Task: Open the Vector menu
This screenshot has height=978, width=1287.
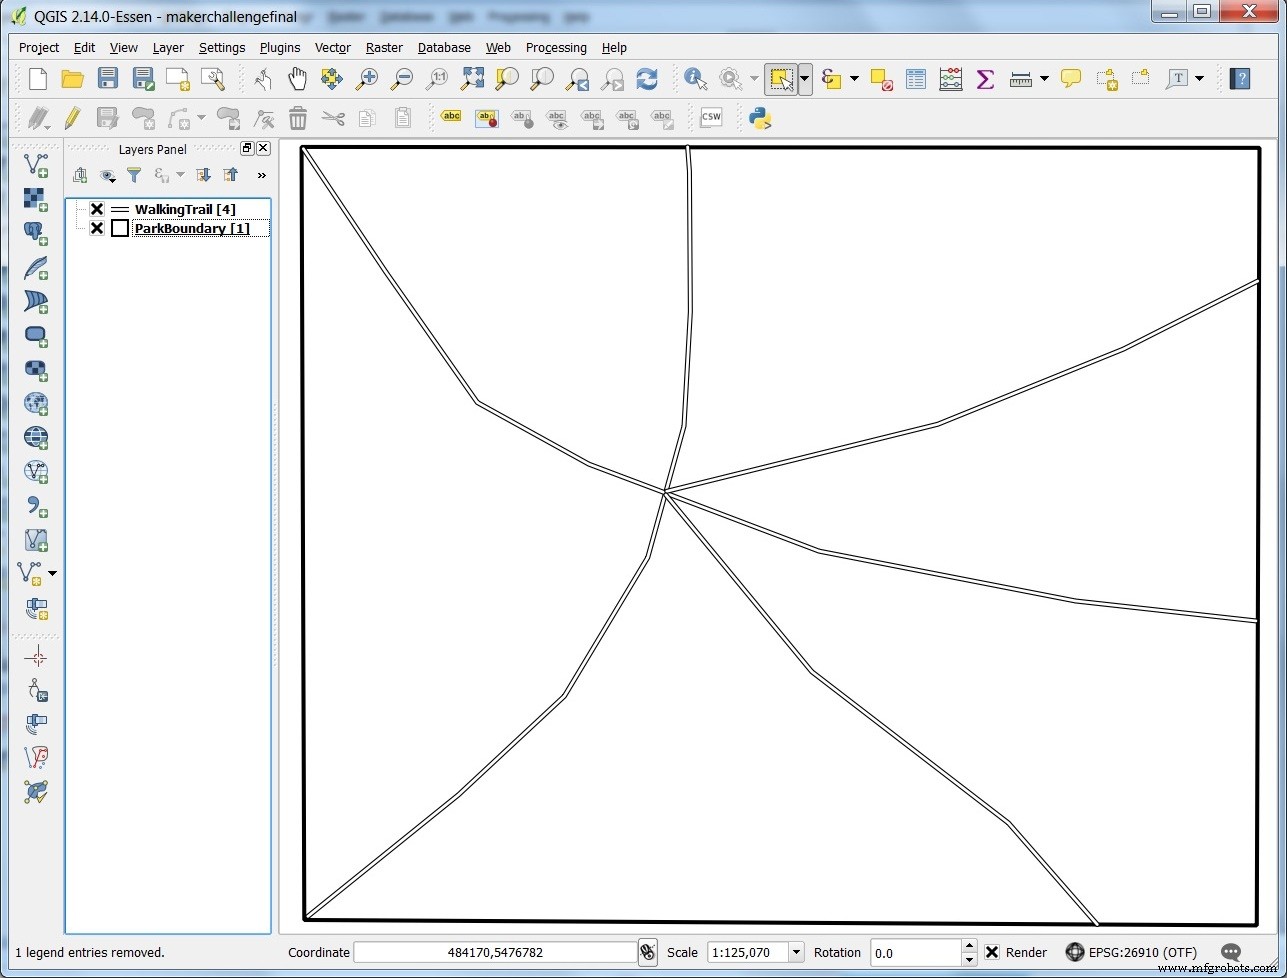Action: click(x=332, y=47)
